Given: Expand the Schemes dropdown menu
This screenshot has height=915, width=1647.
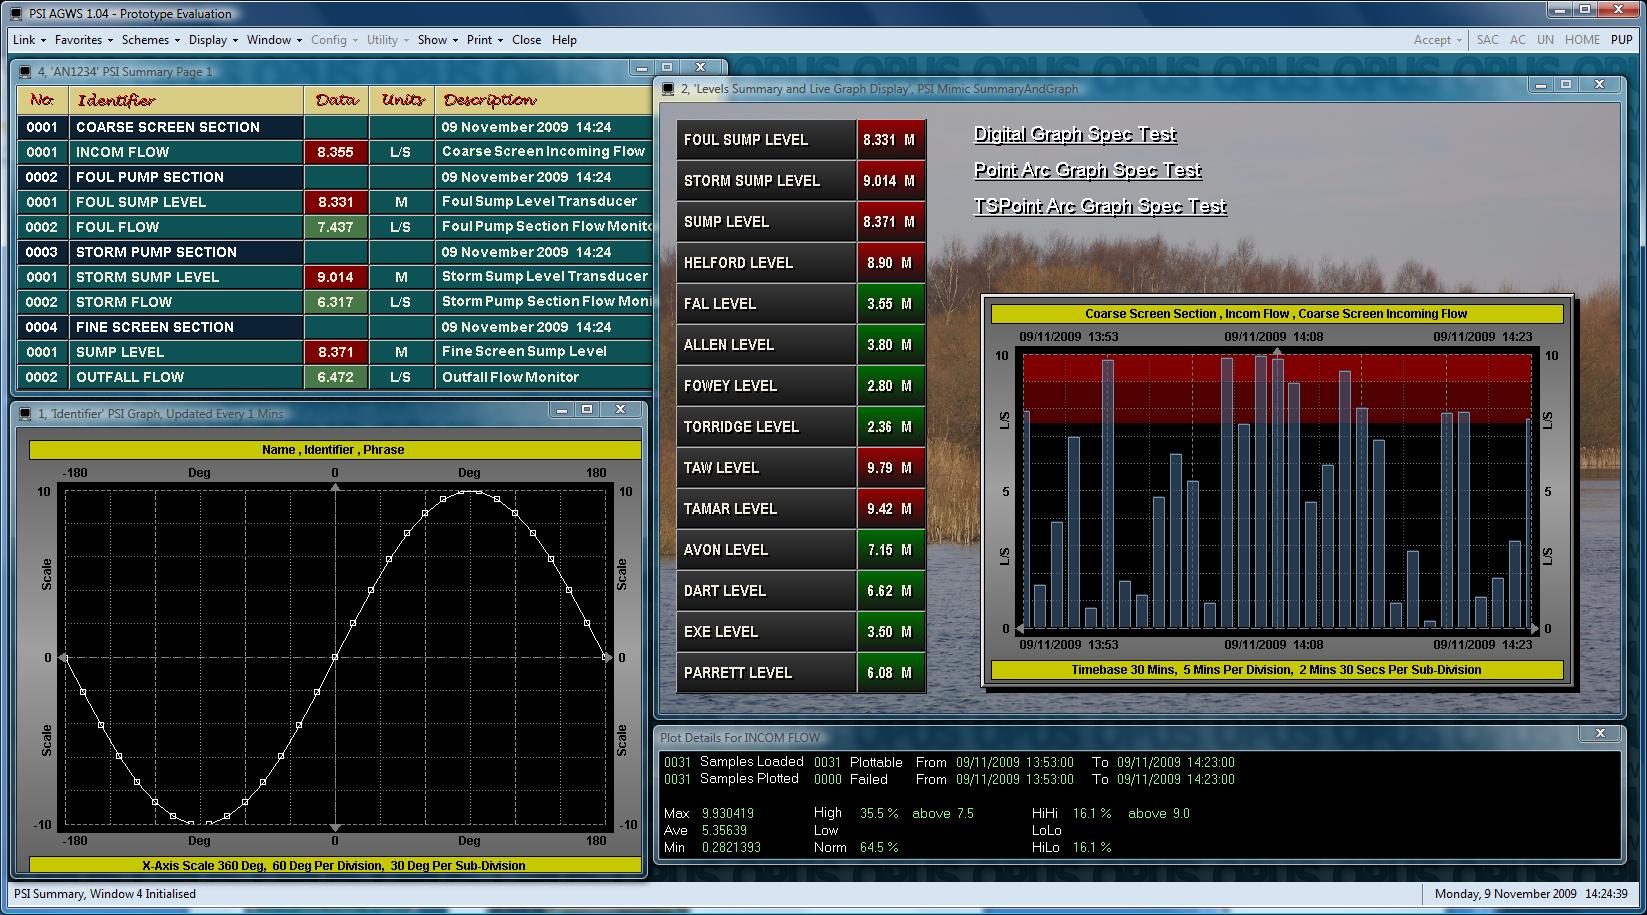Looking at the screenshot, I should (150, 40).
